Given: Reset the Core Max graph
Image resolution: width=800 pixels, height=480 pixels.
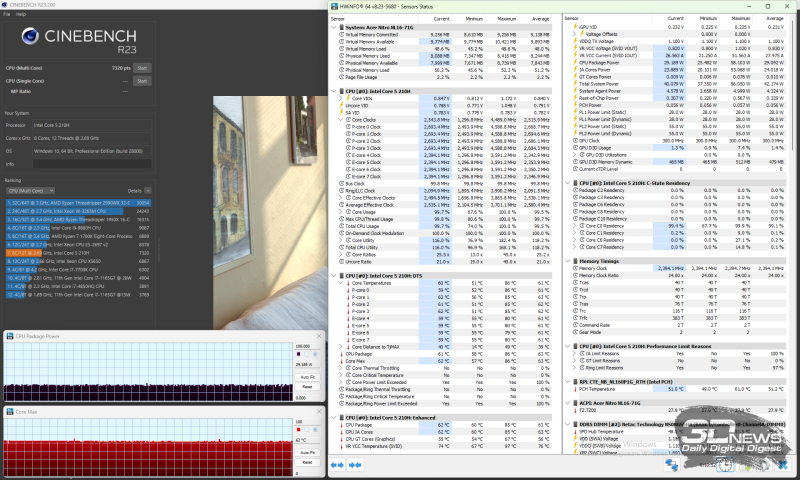Looking at the screenshot, I should [308, 462].
